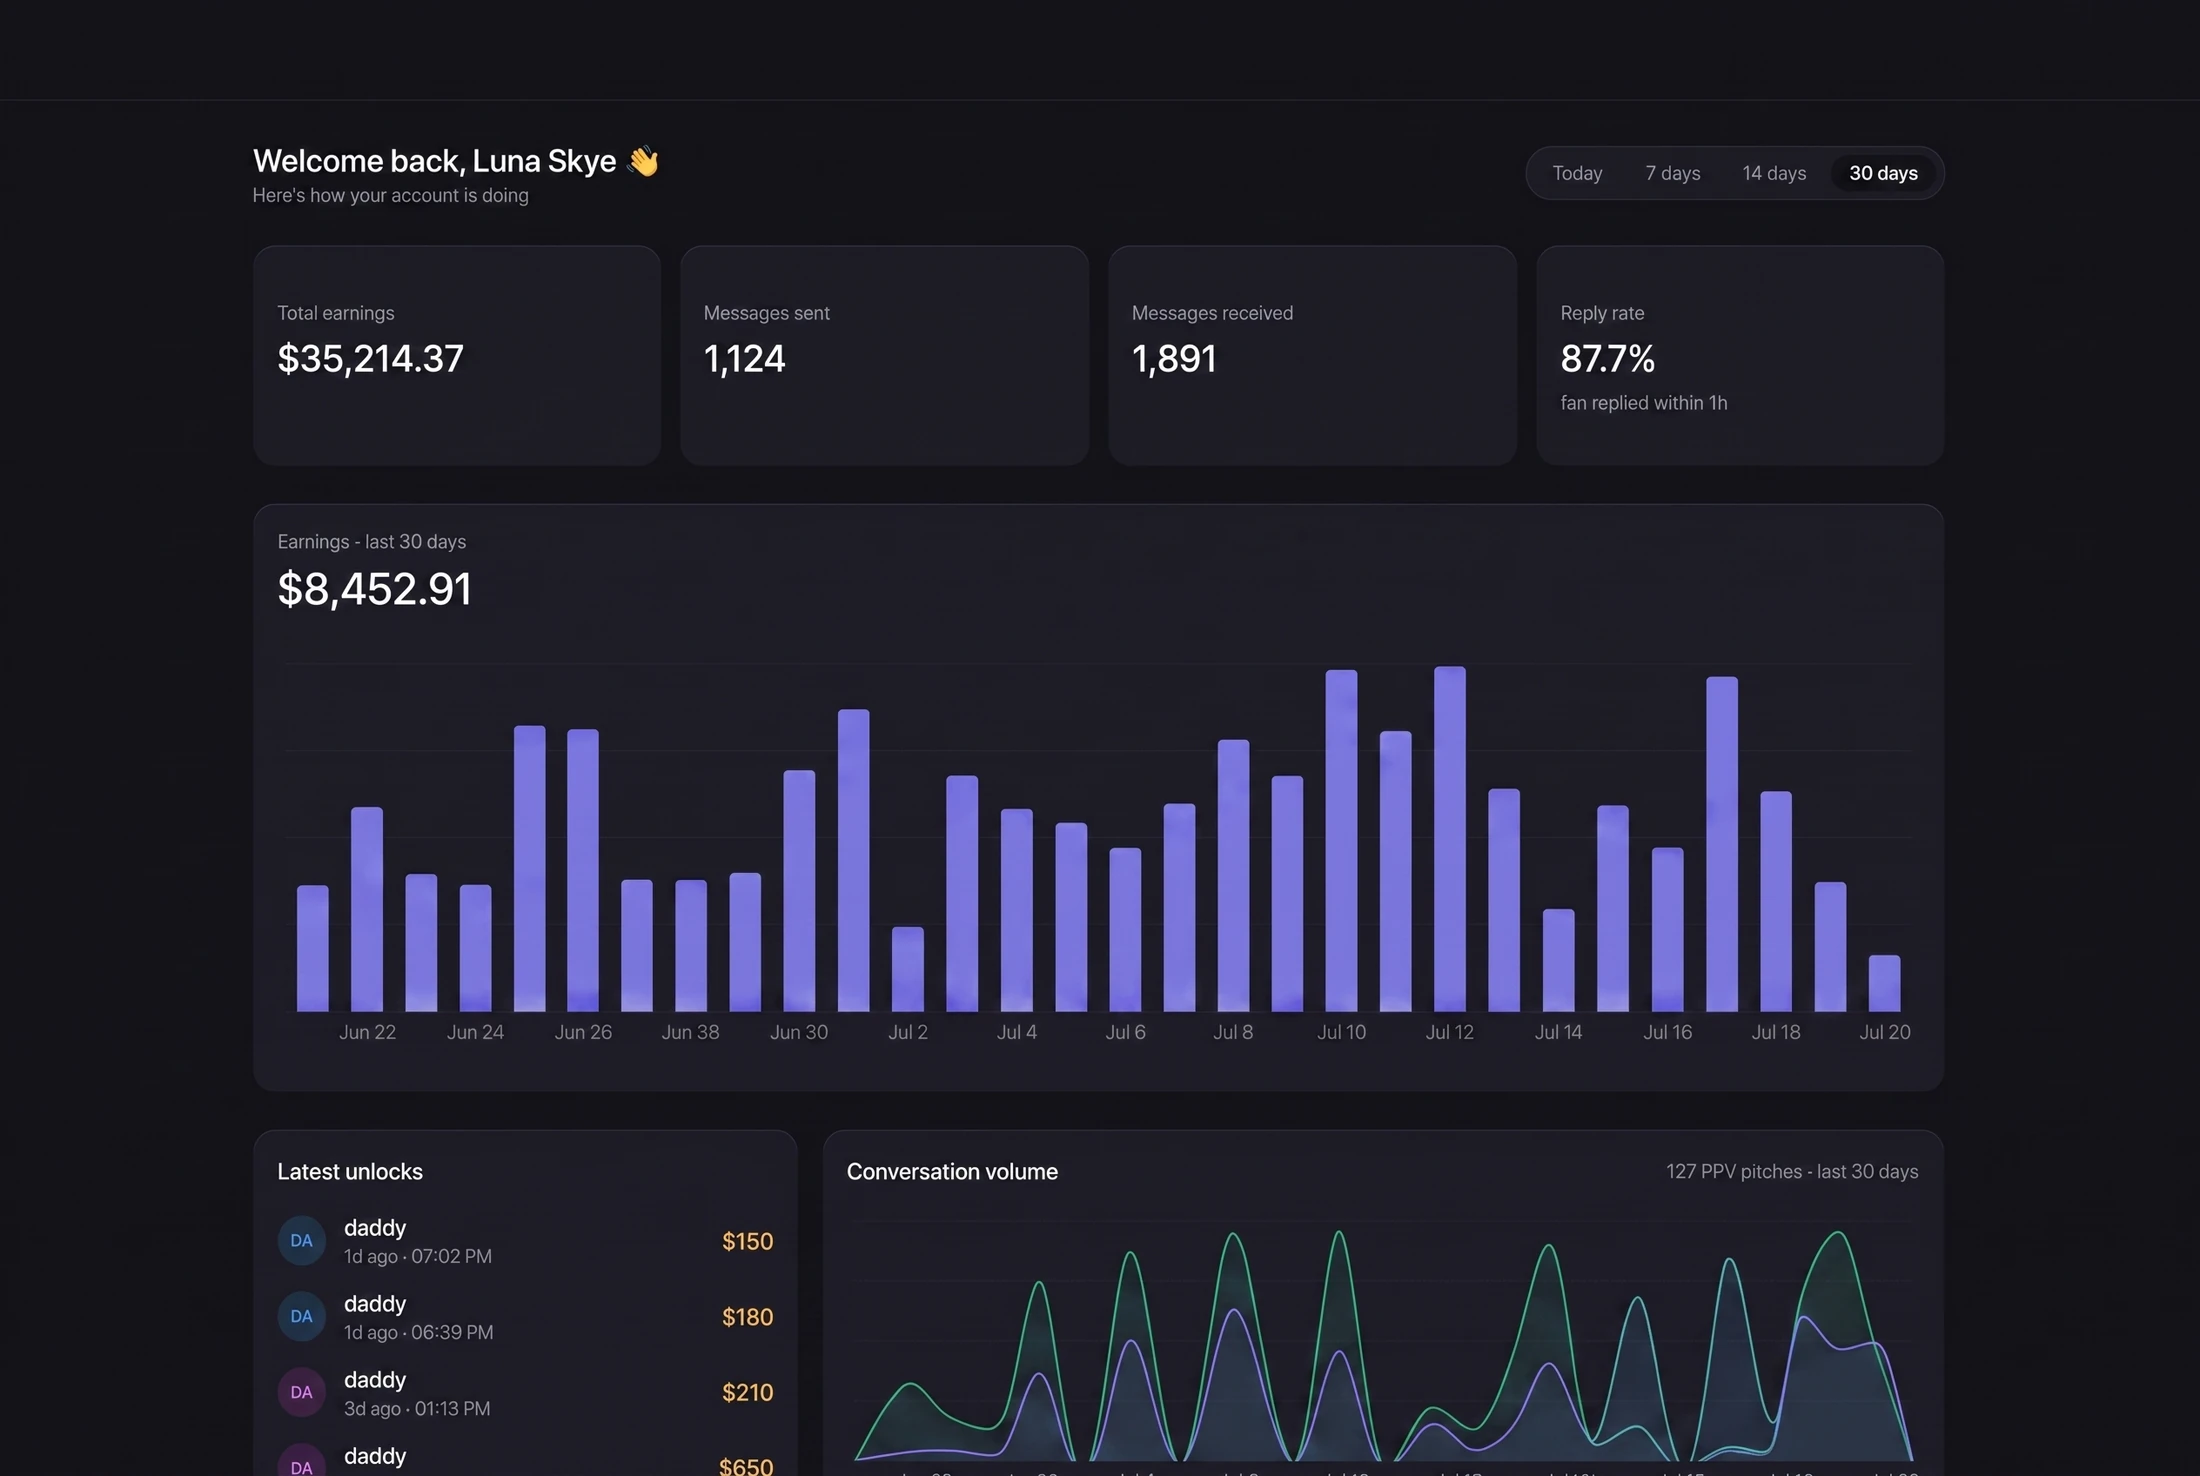Select the Today time range

pyautogui.click(x=1577, y=173)
